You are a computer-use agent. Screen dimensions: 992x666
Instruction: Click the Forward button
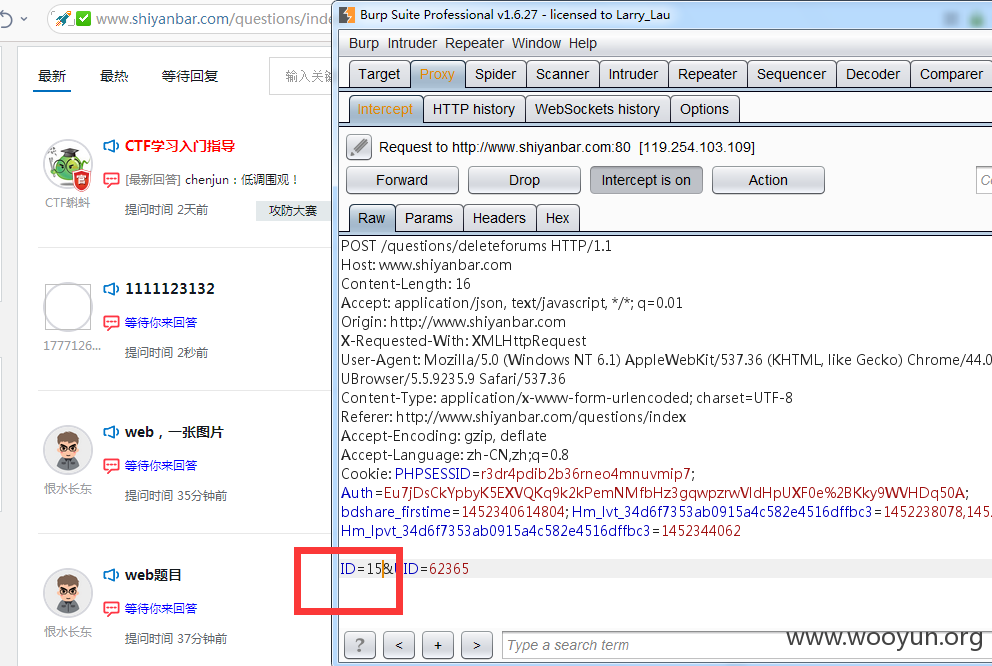(402, 180)
